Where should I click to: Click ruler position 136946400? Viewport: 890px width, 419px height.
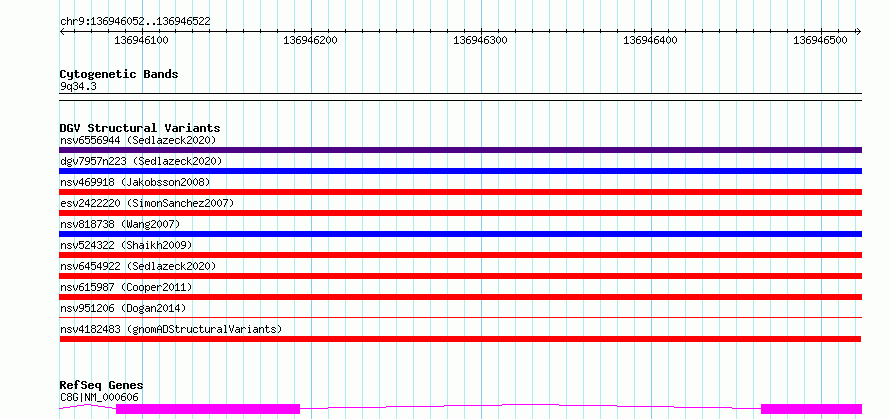[x=650, y=40]
